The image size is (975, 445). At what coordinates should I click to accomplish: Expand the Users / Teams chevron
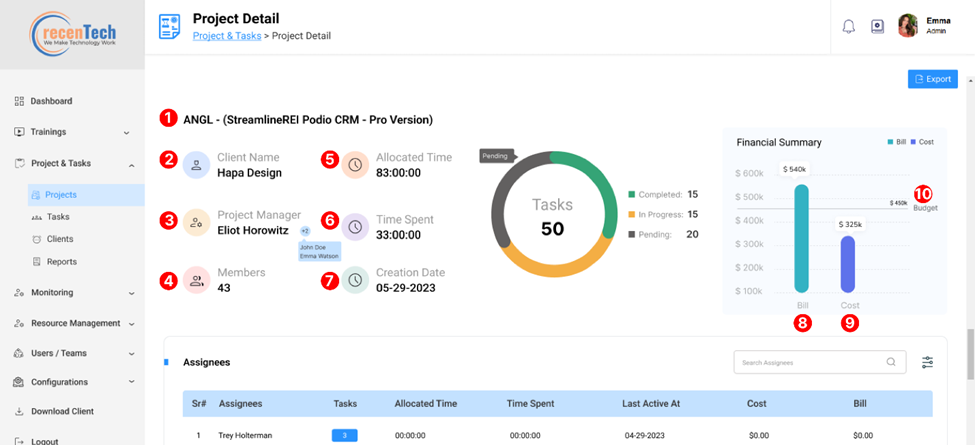[131, 354]
